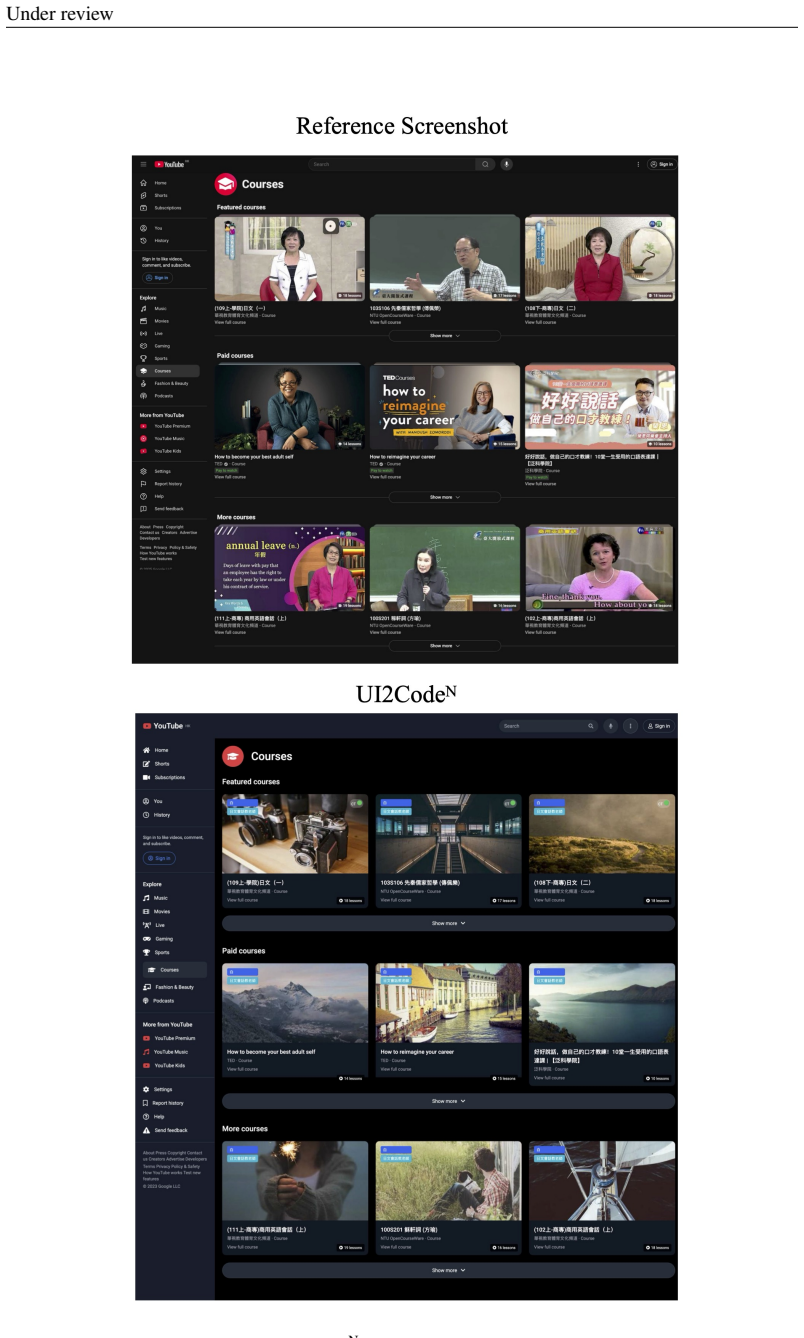Click the microphone button in the UI2CodeN screenshot
This screenshot has width=804, height=1338.
coord(611,726)
